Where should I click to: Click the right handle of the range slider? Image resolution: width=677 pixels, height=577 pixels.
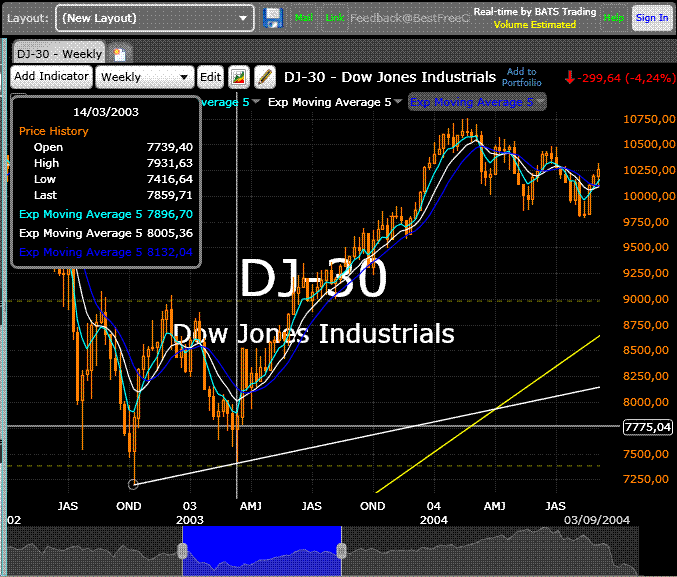342,551
